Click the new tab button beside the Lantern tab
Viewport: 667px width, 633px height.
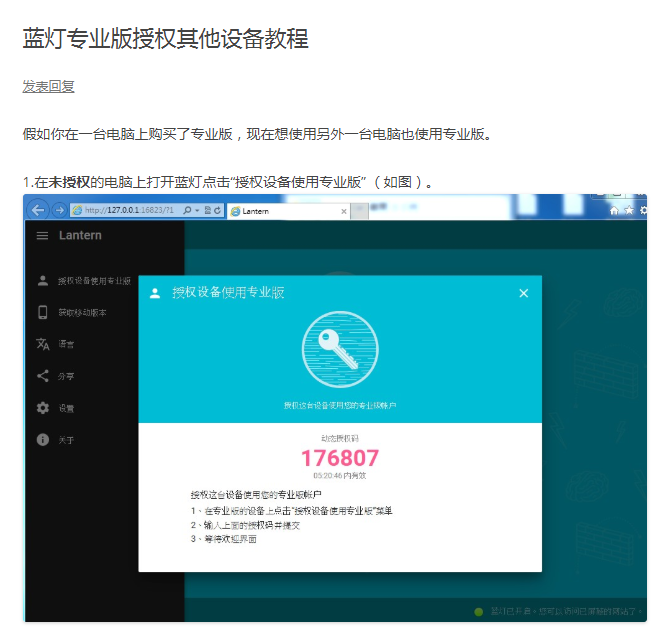click(359, 211)
